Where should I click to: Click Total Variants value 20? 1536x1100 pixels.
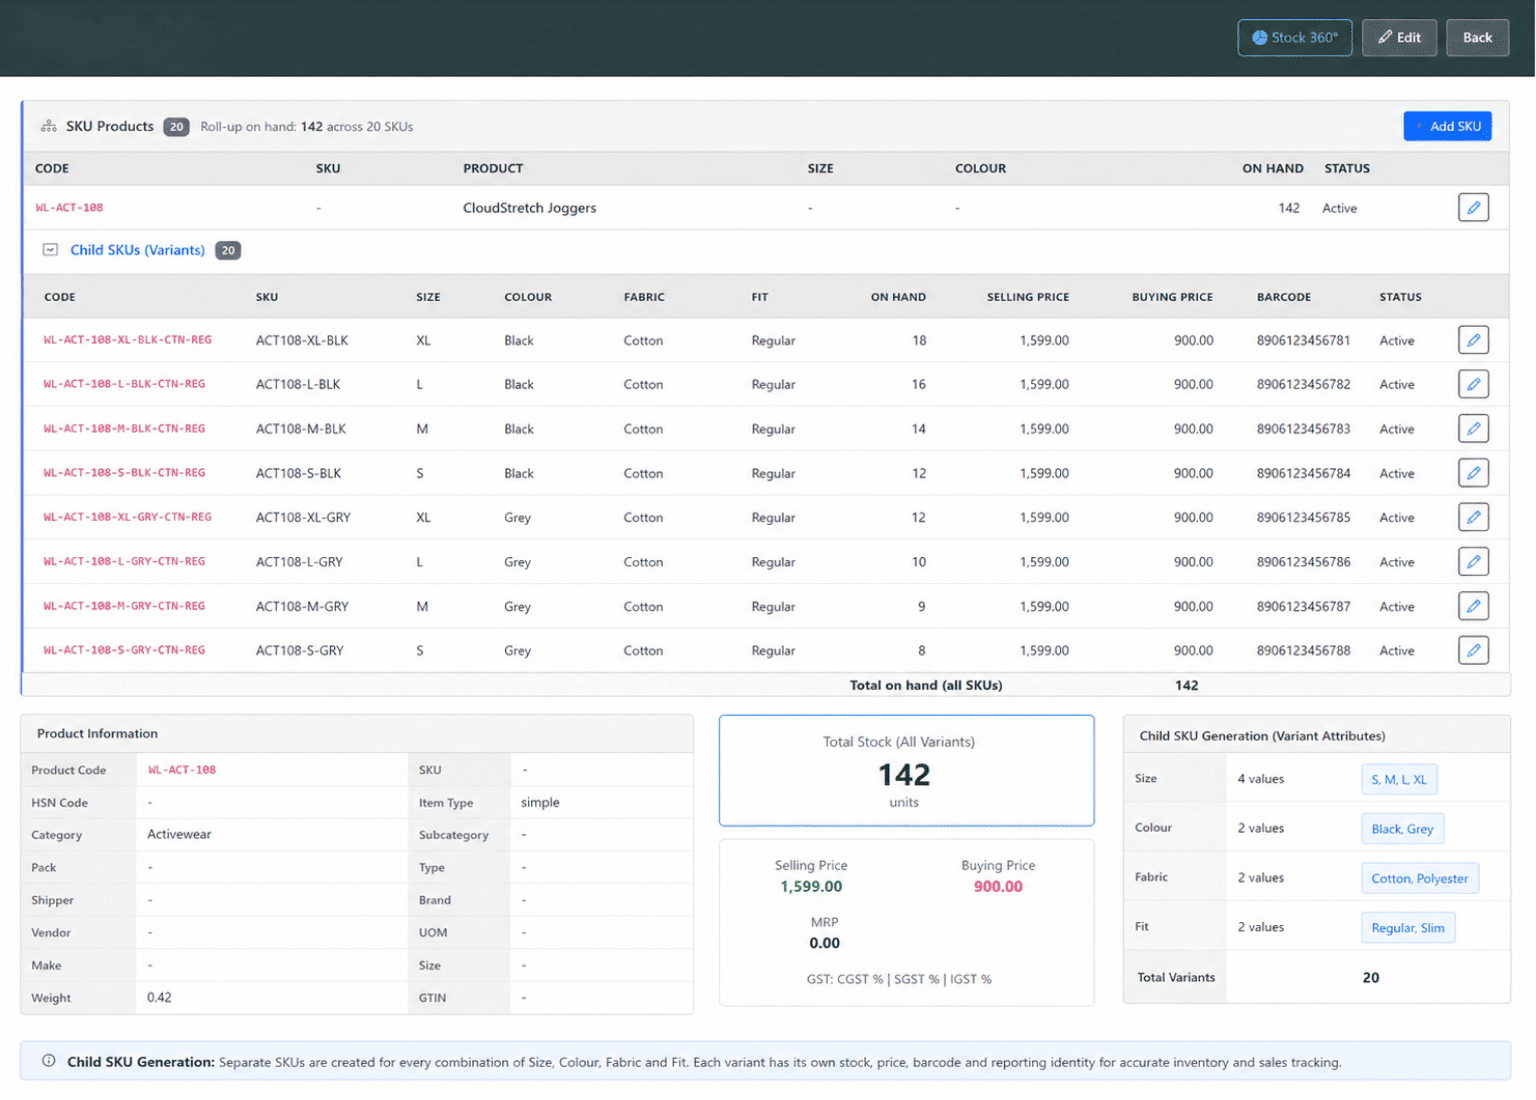pos(1370,978)
